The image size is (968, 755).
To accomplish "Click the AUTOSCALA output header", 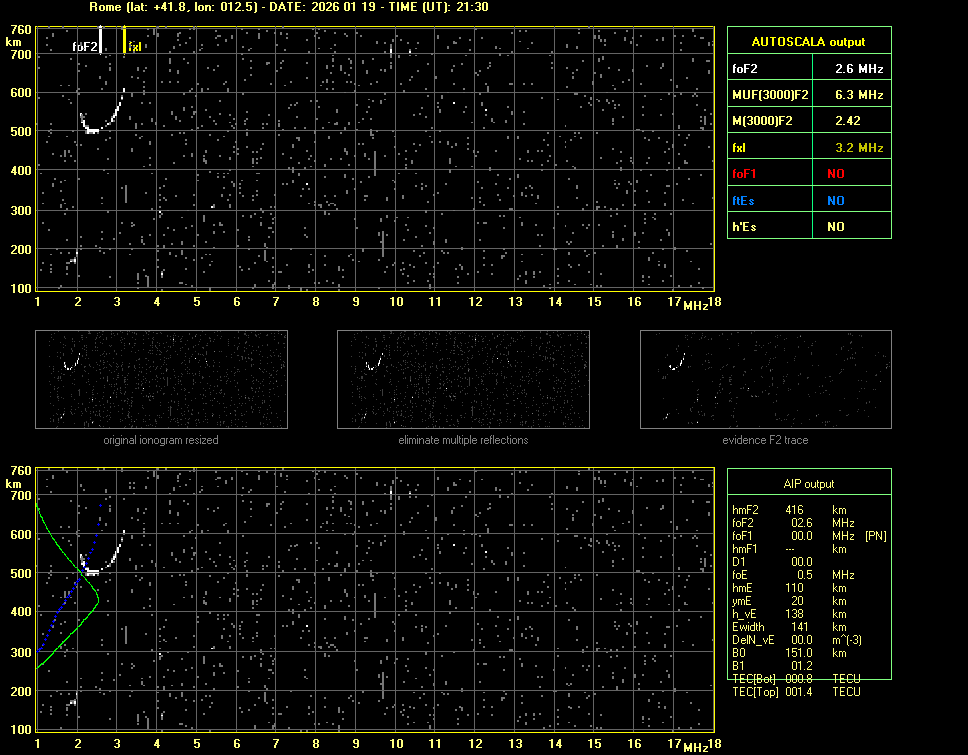I will pos(808,42).
